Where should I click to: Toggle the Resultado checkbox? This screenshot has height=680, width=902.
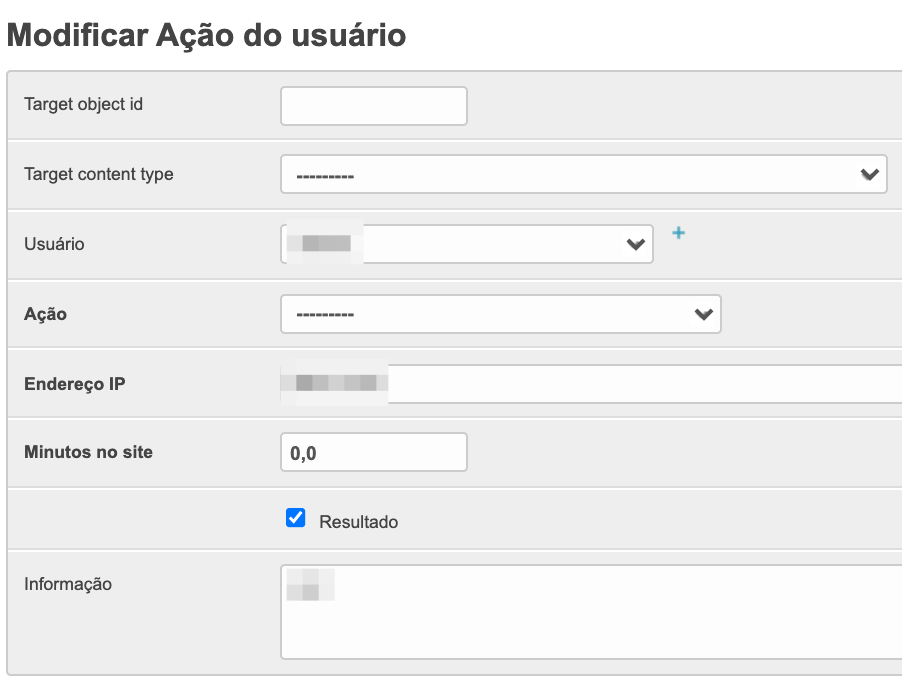tap(295, 518)
